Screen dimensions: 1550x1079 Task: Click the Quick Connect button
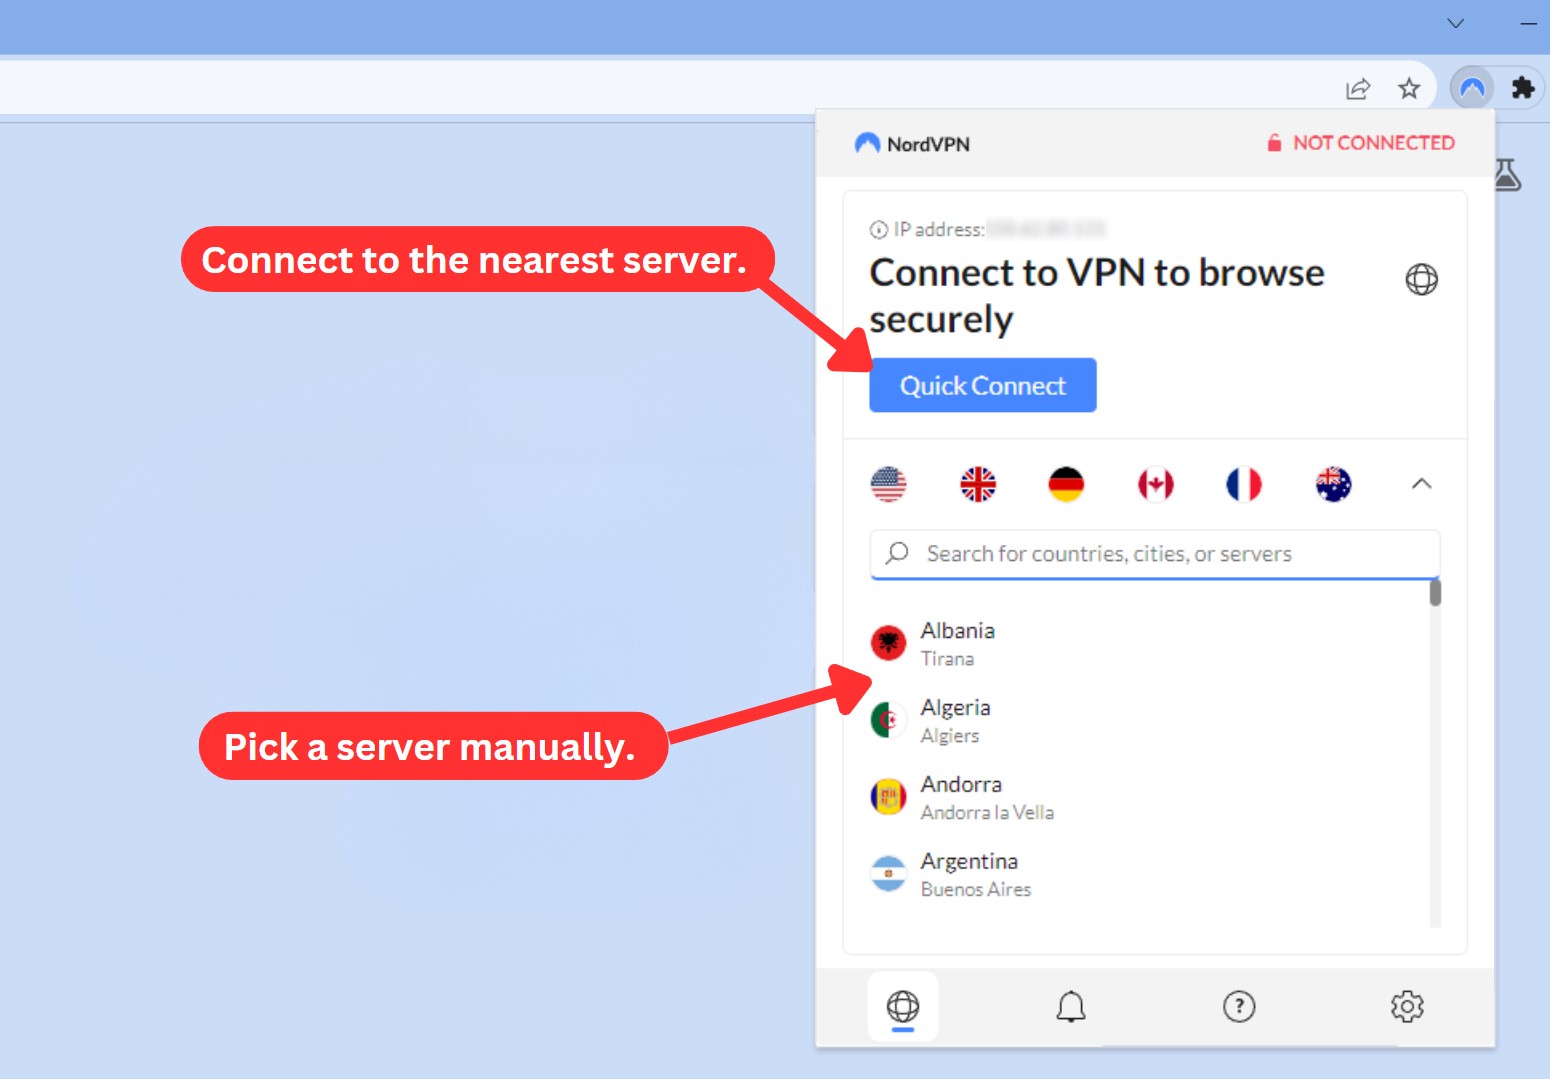coord(983,385)
